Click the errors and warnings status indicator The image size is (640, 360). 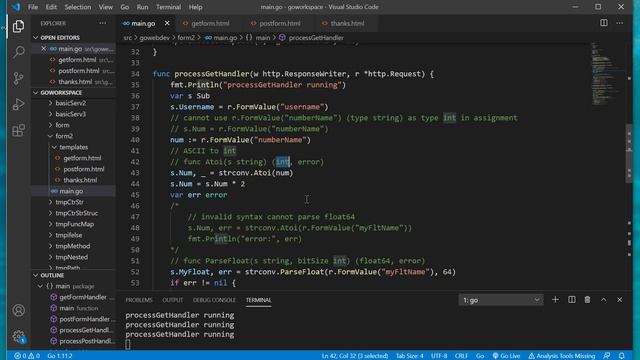(27, 356)
